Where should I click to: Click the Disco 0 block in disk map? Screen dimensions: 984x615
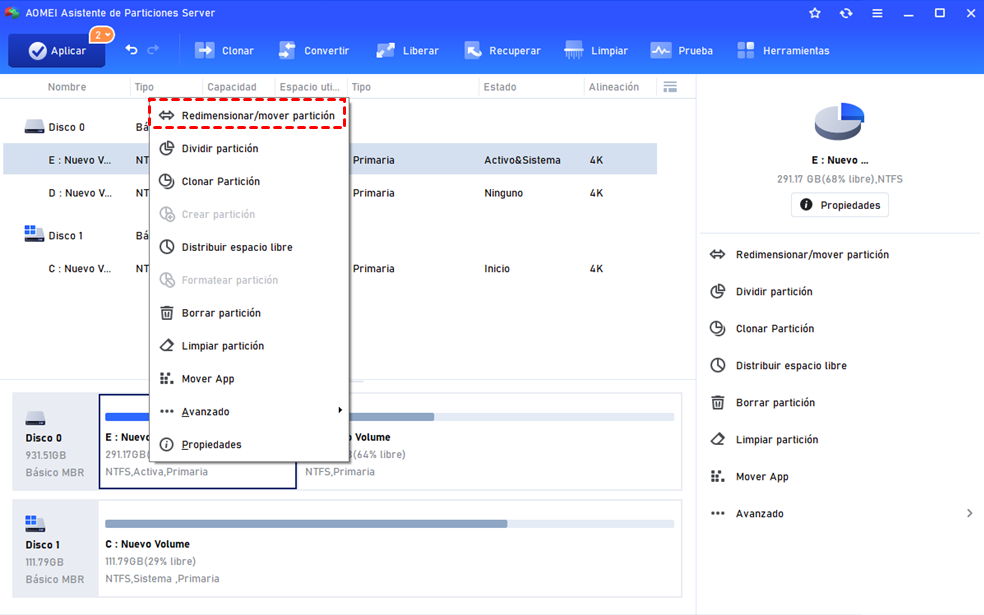[x=55, y=442]
